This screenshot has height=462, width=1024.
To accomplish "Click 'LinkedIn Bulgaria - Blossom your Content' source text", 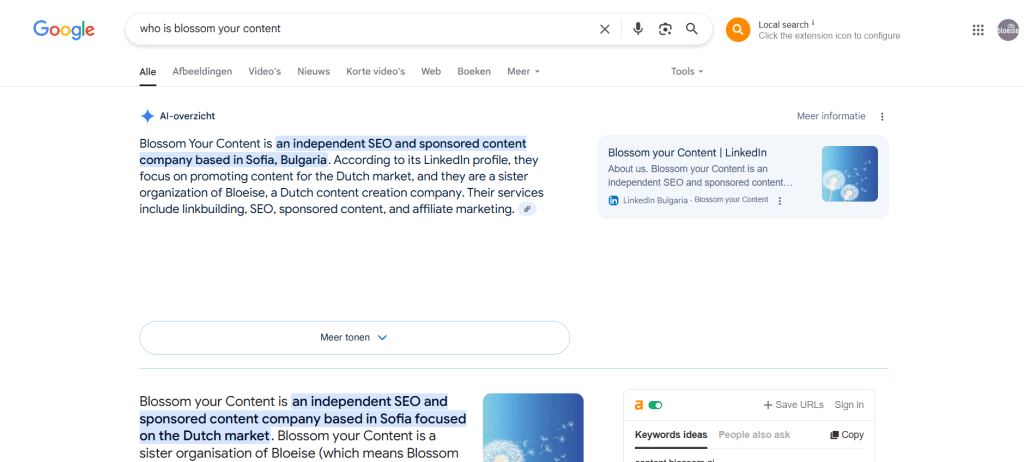I will coord(696,200).
